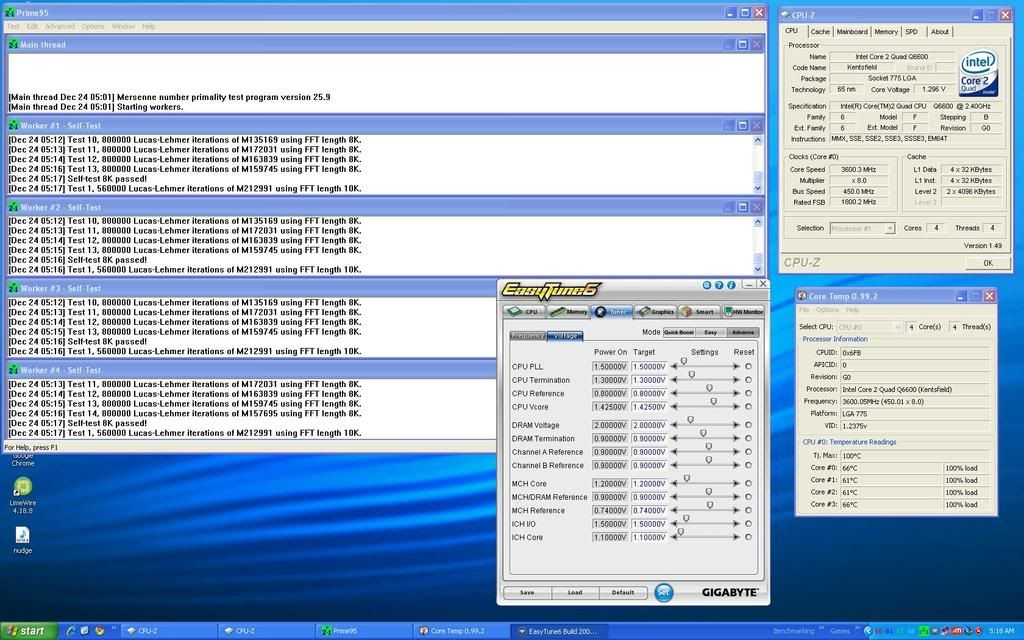Decrease CPU Vcore with the left arrow

674,407
